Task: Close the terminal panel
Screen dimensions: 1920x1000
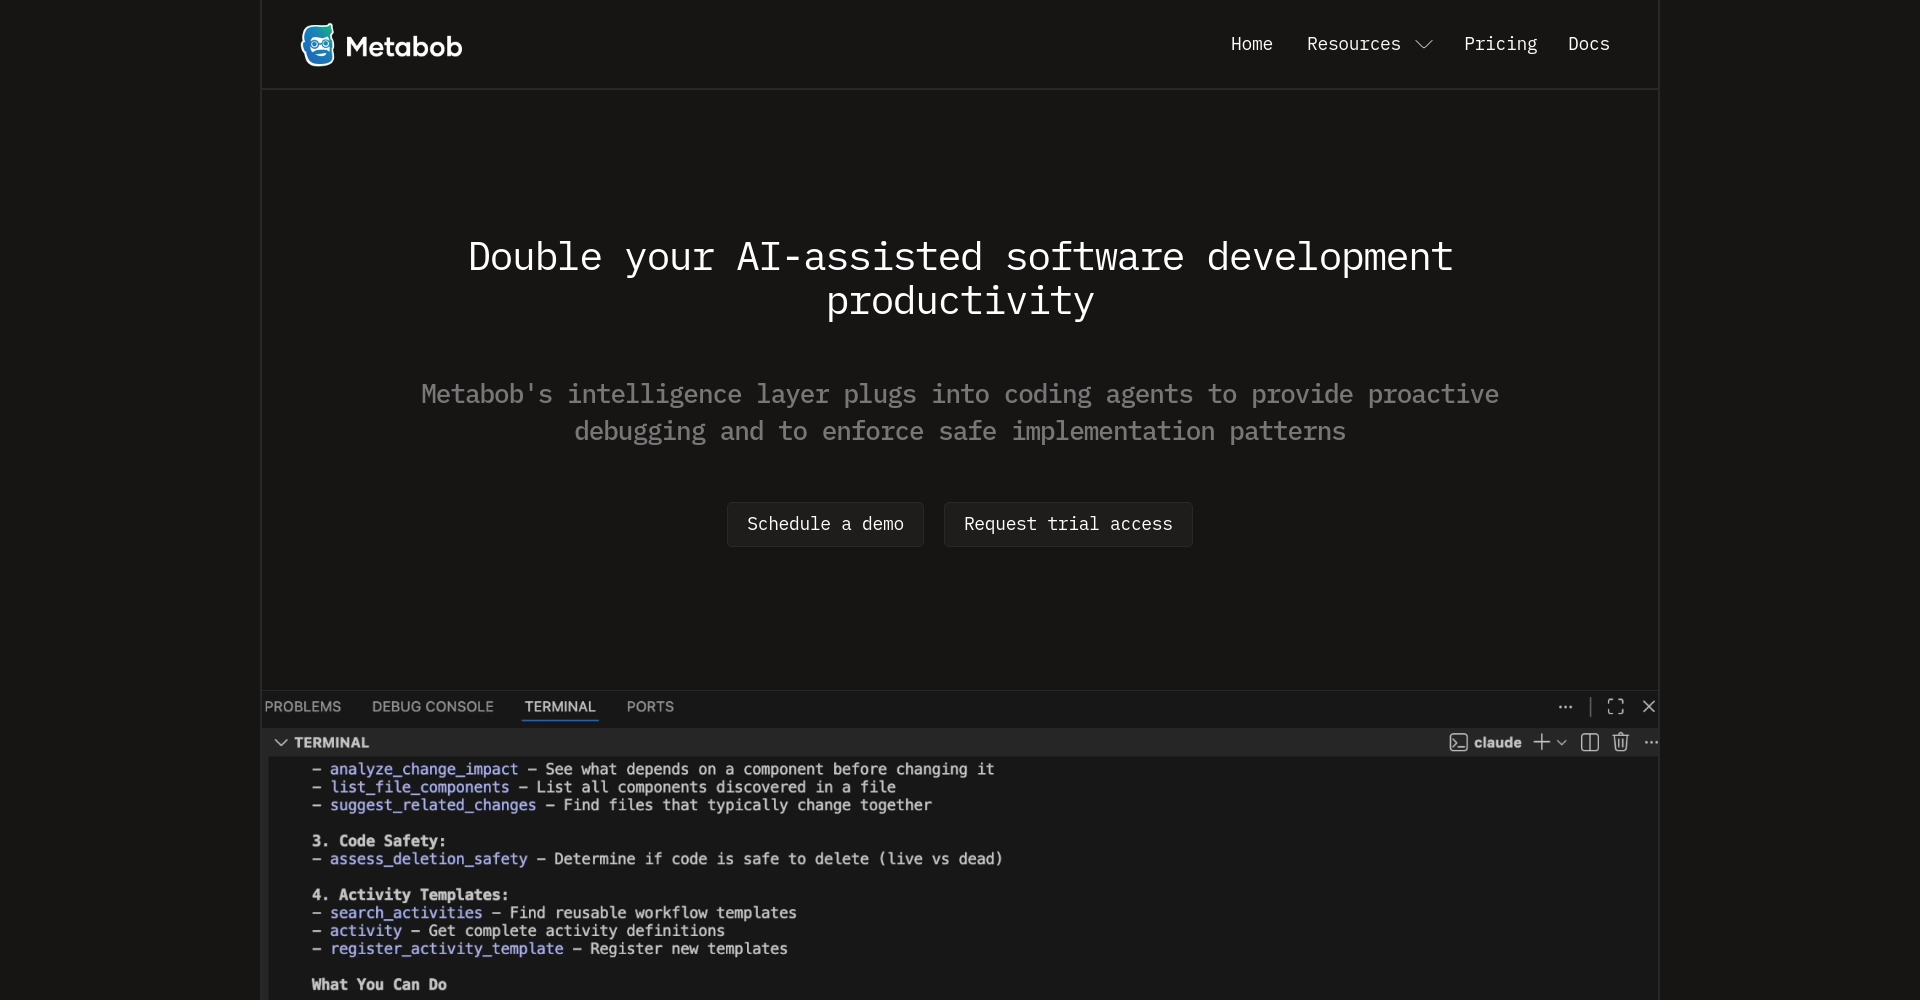Action: pos(1649,706)
